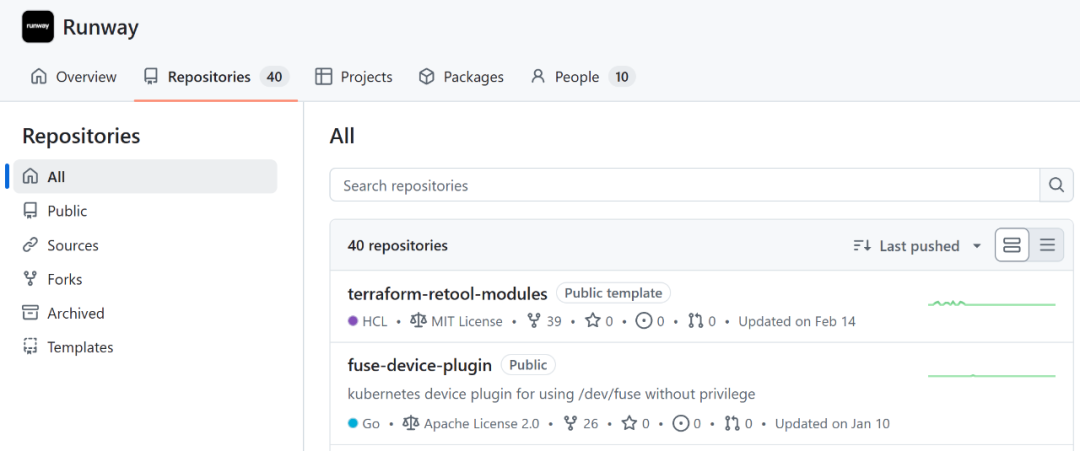Open the People tab
This screenshot has height=451, width=1080.
point(581,77)
